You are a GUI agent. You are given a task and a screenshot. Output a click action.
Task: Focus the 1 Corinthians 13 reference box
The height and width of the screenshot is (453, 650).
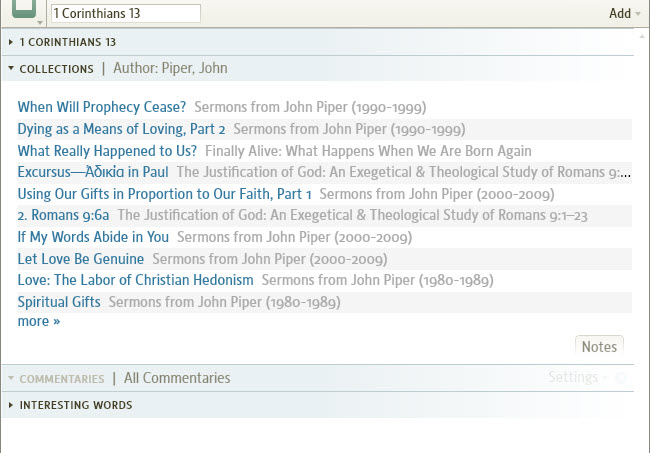(x=126, y=13)
